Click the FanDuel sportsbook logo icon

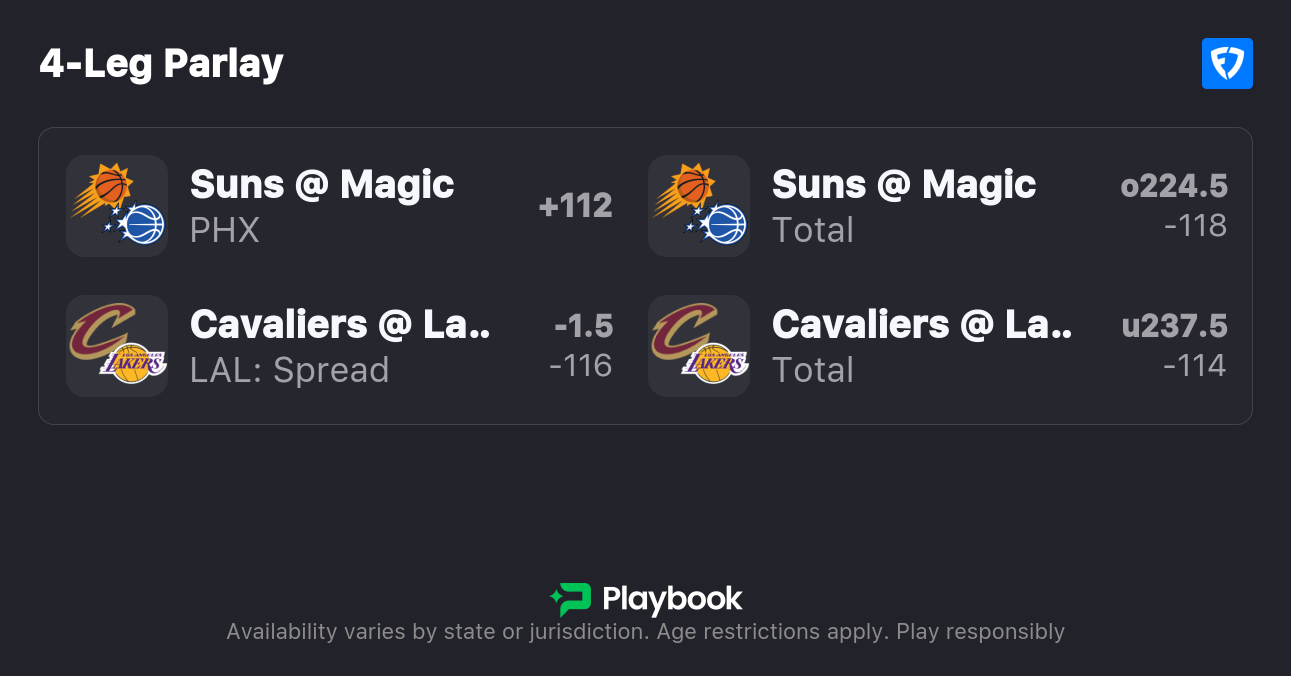1227,64
